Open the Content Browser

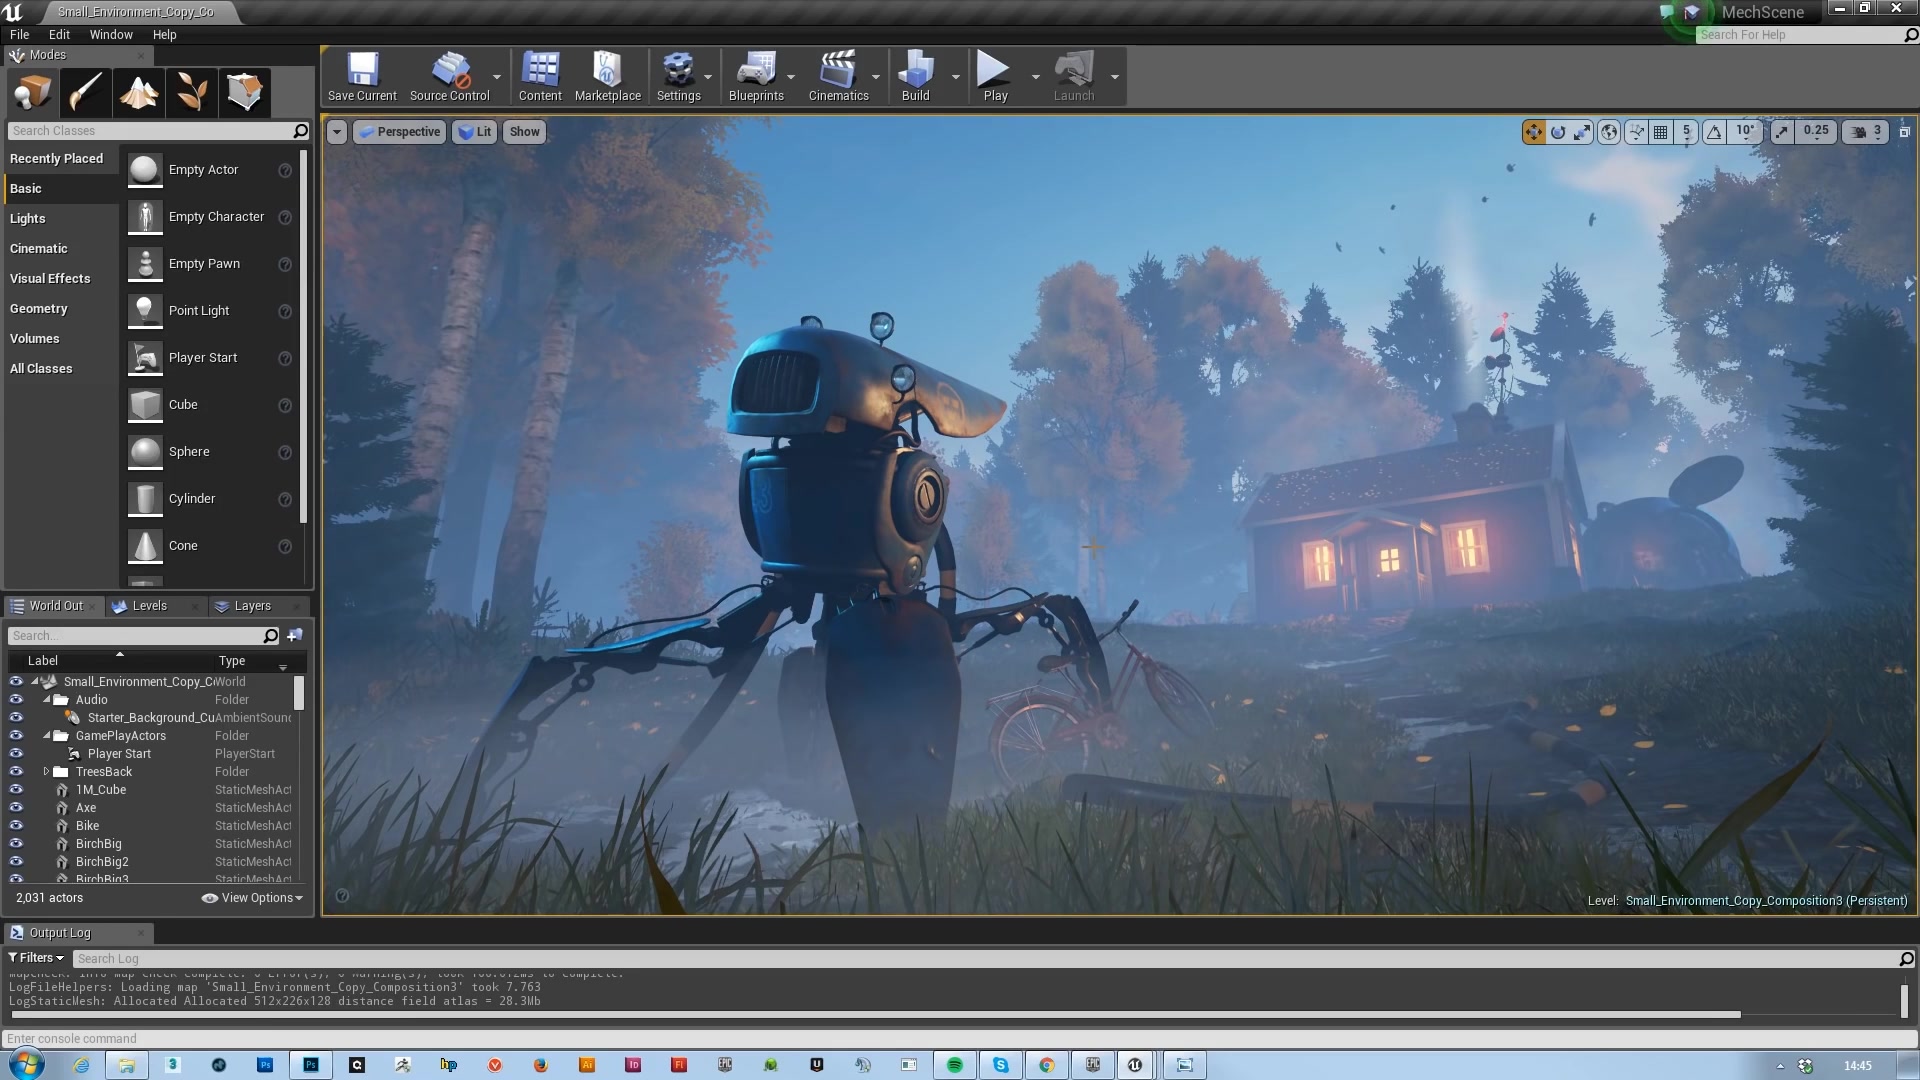point(540,76)
